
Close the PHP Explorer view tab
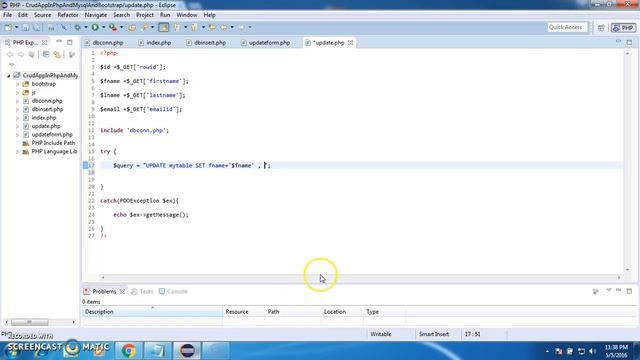point(44,42)
